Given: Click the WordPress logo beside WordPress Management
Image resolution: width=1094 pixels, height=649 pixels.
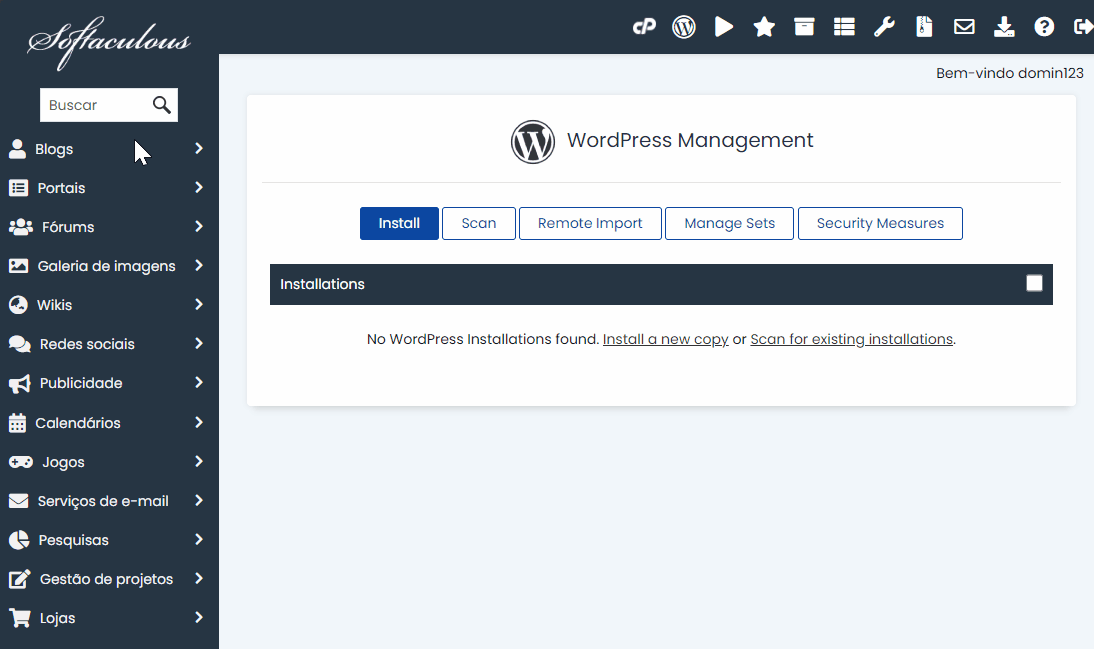Looking at the screenshot, I should click(533, 142).
